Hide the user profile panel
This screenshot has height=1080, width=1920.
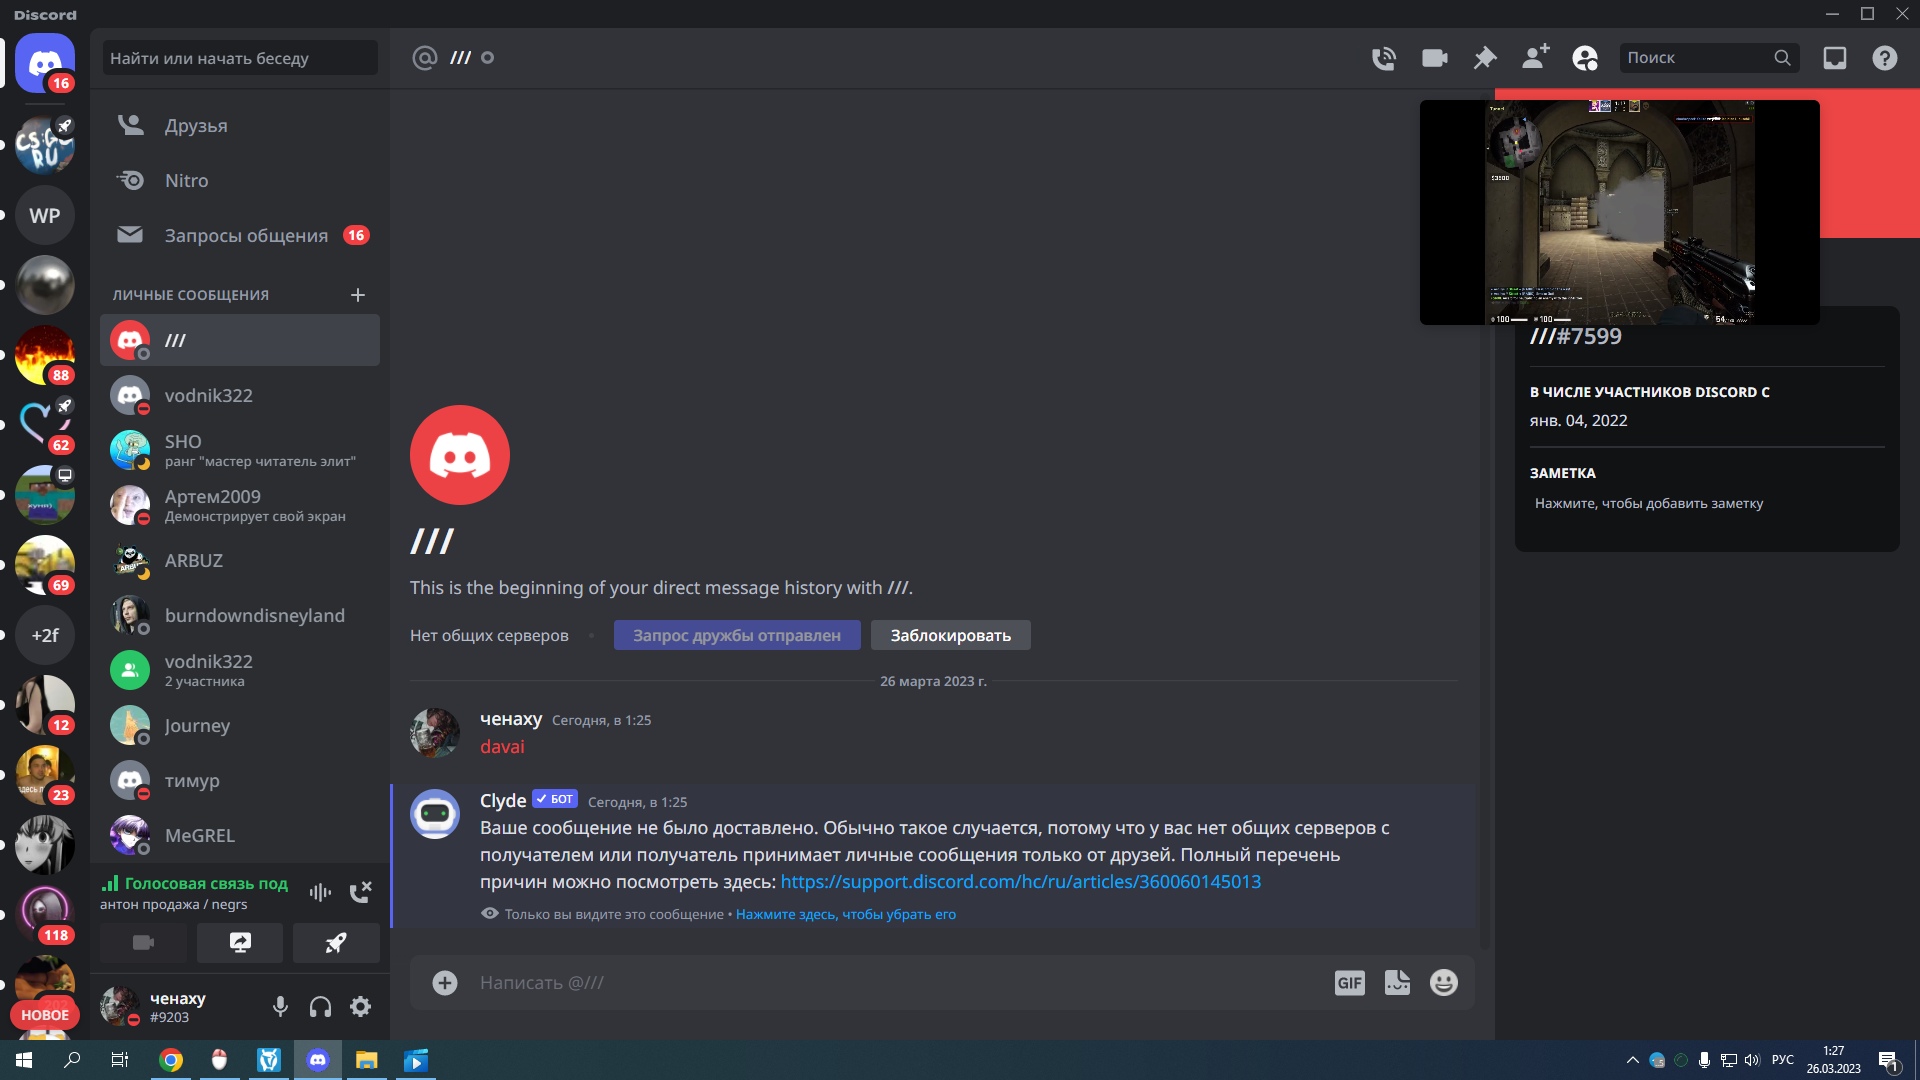coord(1585,58)
